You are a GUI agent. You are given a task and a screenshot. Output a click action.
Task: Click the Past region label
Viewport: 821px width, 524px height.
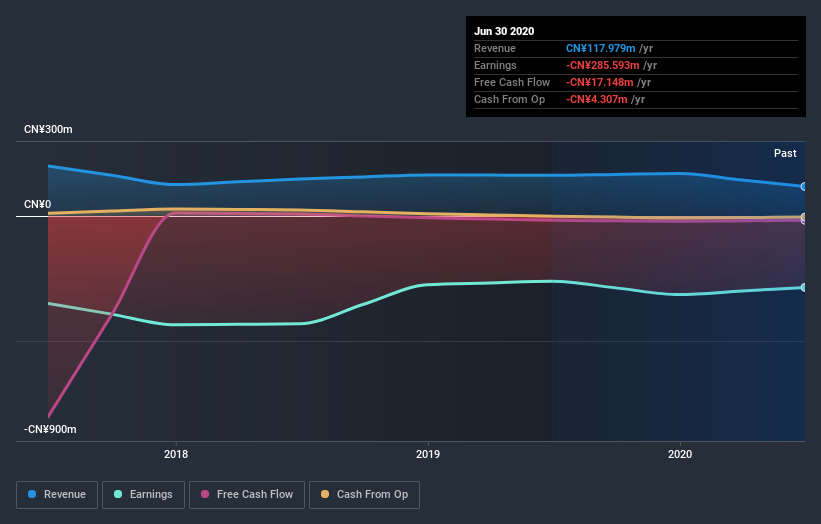coord(785,153)
